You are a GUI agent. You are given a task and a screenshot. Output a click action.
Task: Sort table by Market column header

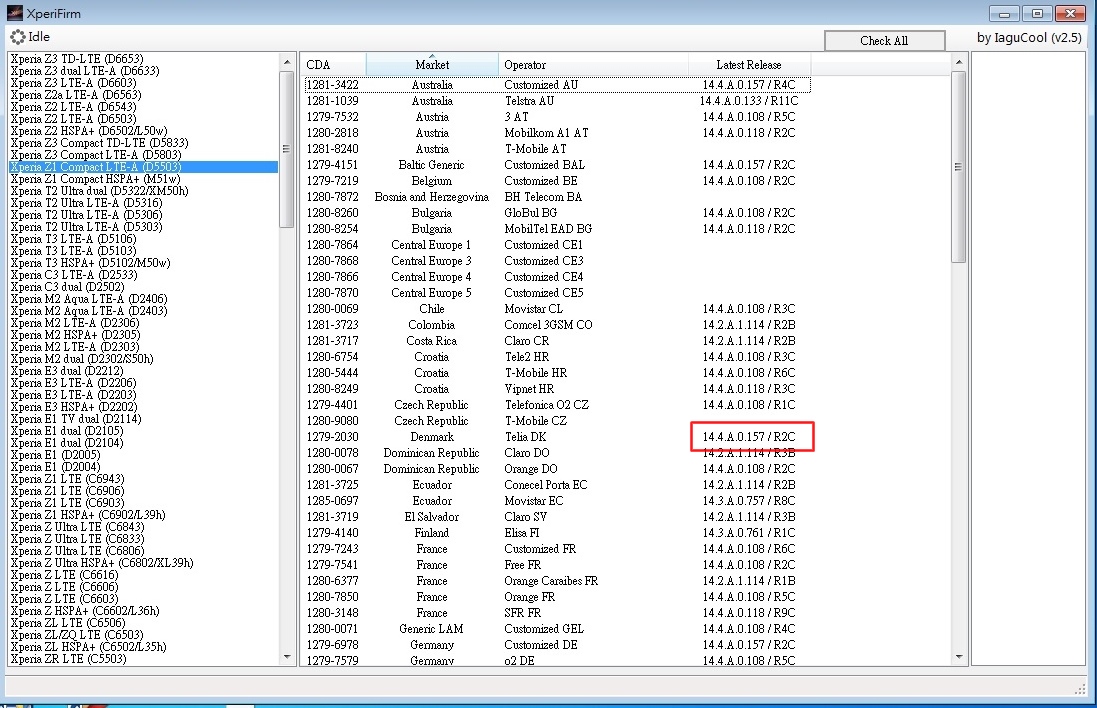coord(432,64)
